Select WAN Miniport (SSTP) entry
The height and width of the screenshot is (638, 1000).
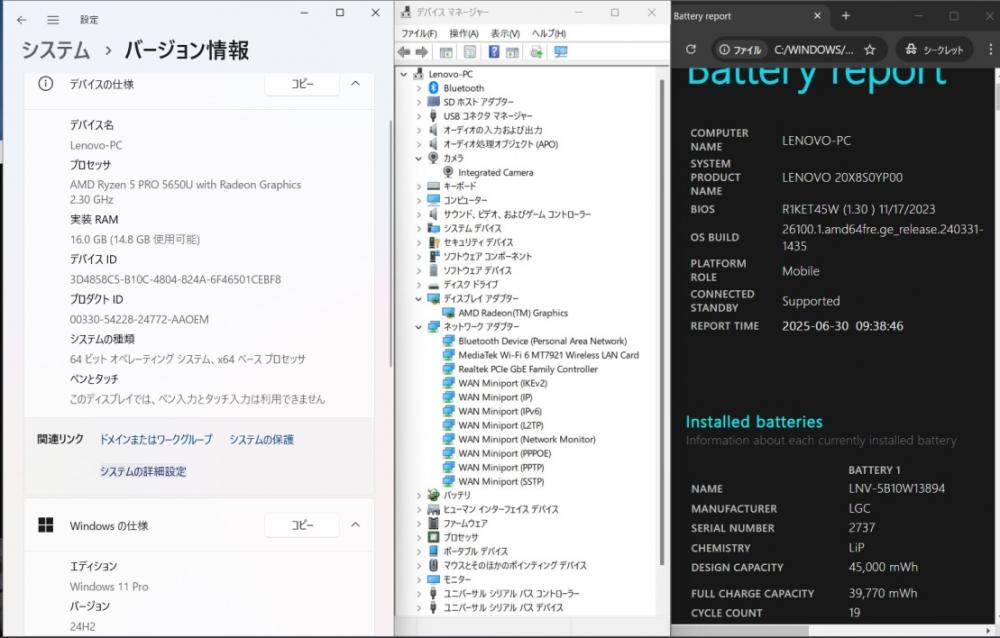[x=501, y=481]
